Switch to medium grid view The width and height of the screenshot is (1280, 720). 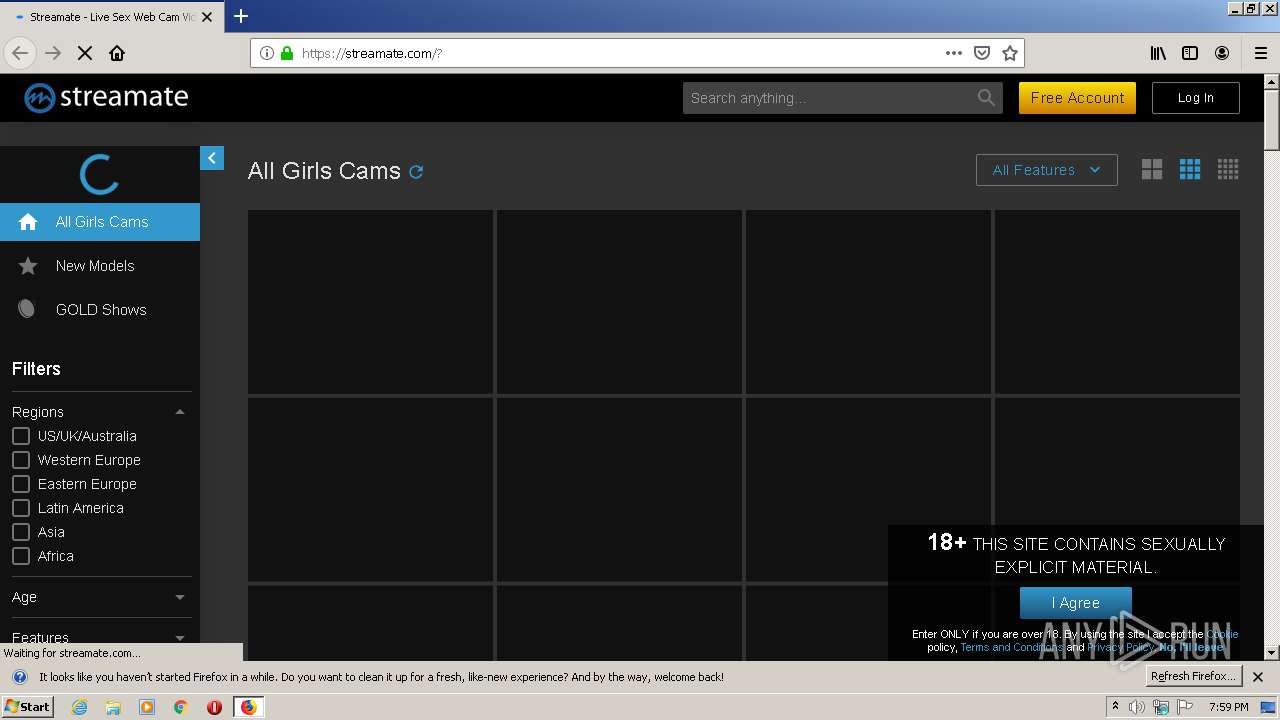point(1190,170)
